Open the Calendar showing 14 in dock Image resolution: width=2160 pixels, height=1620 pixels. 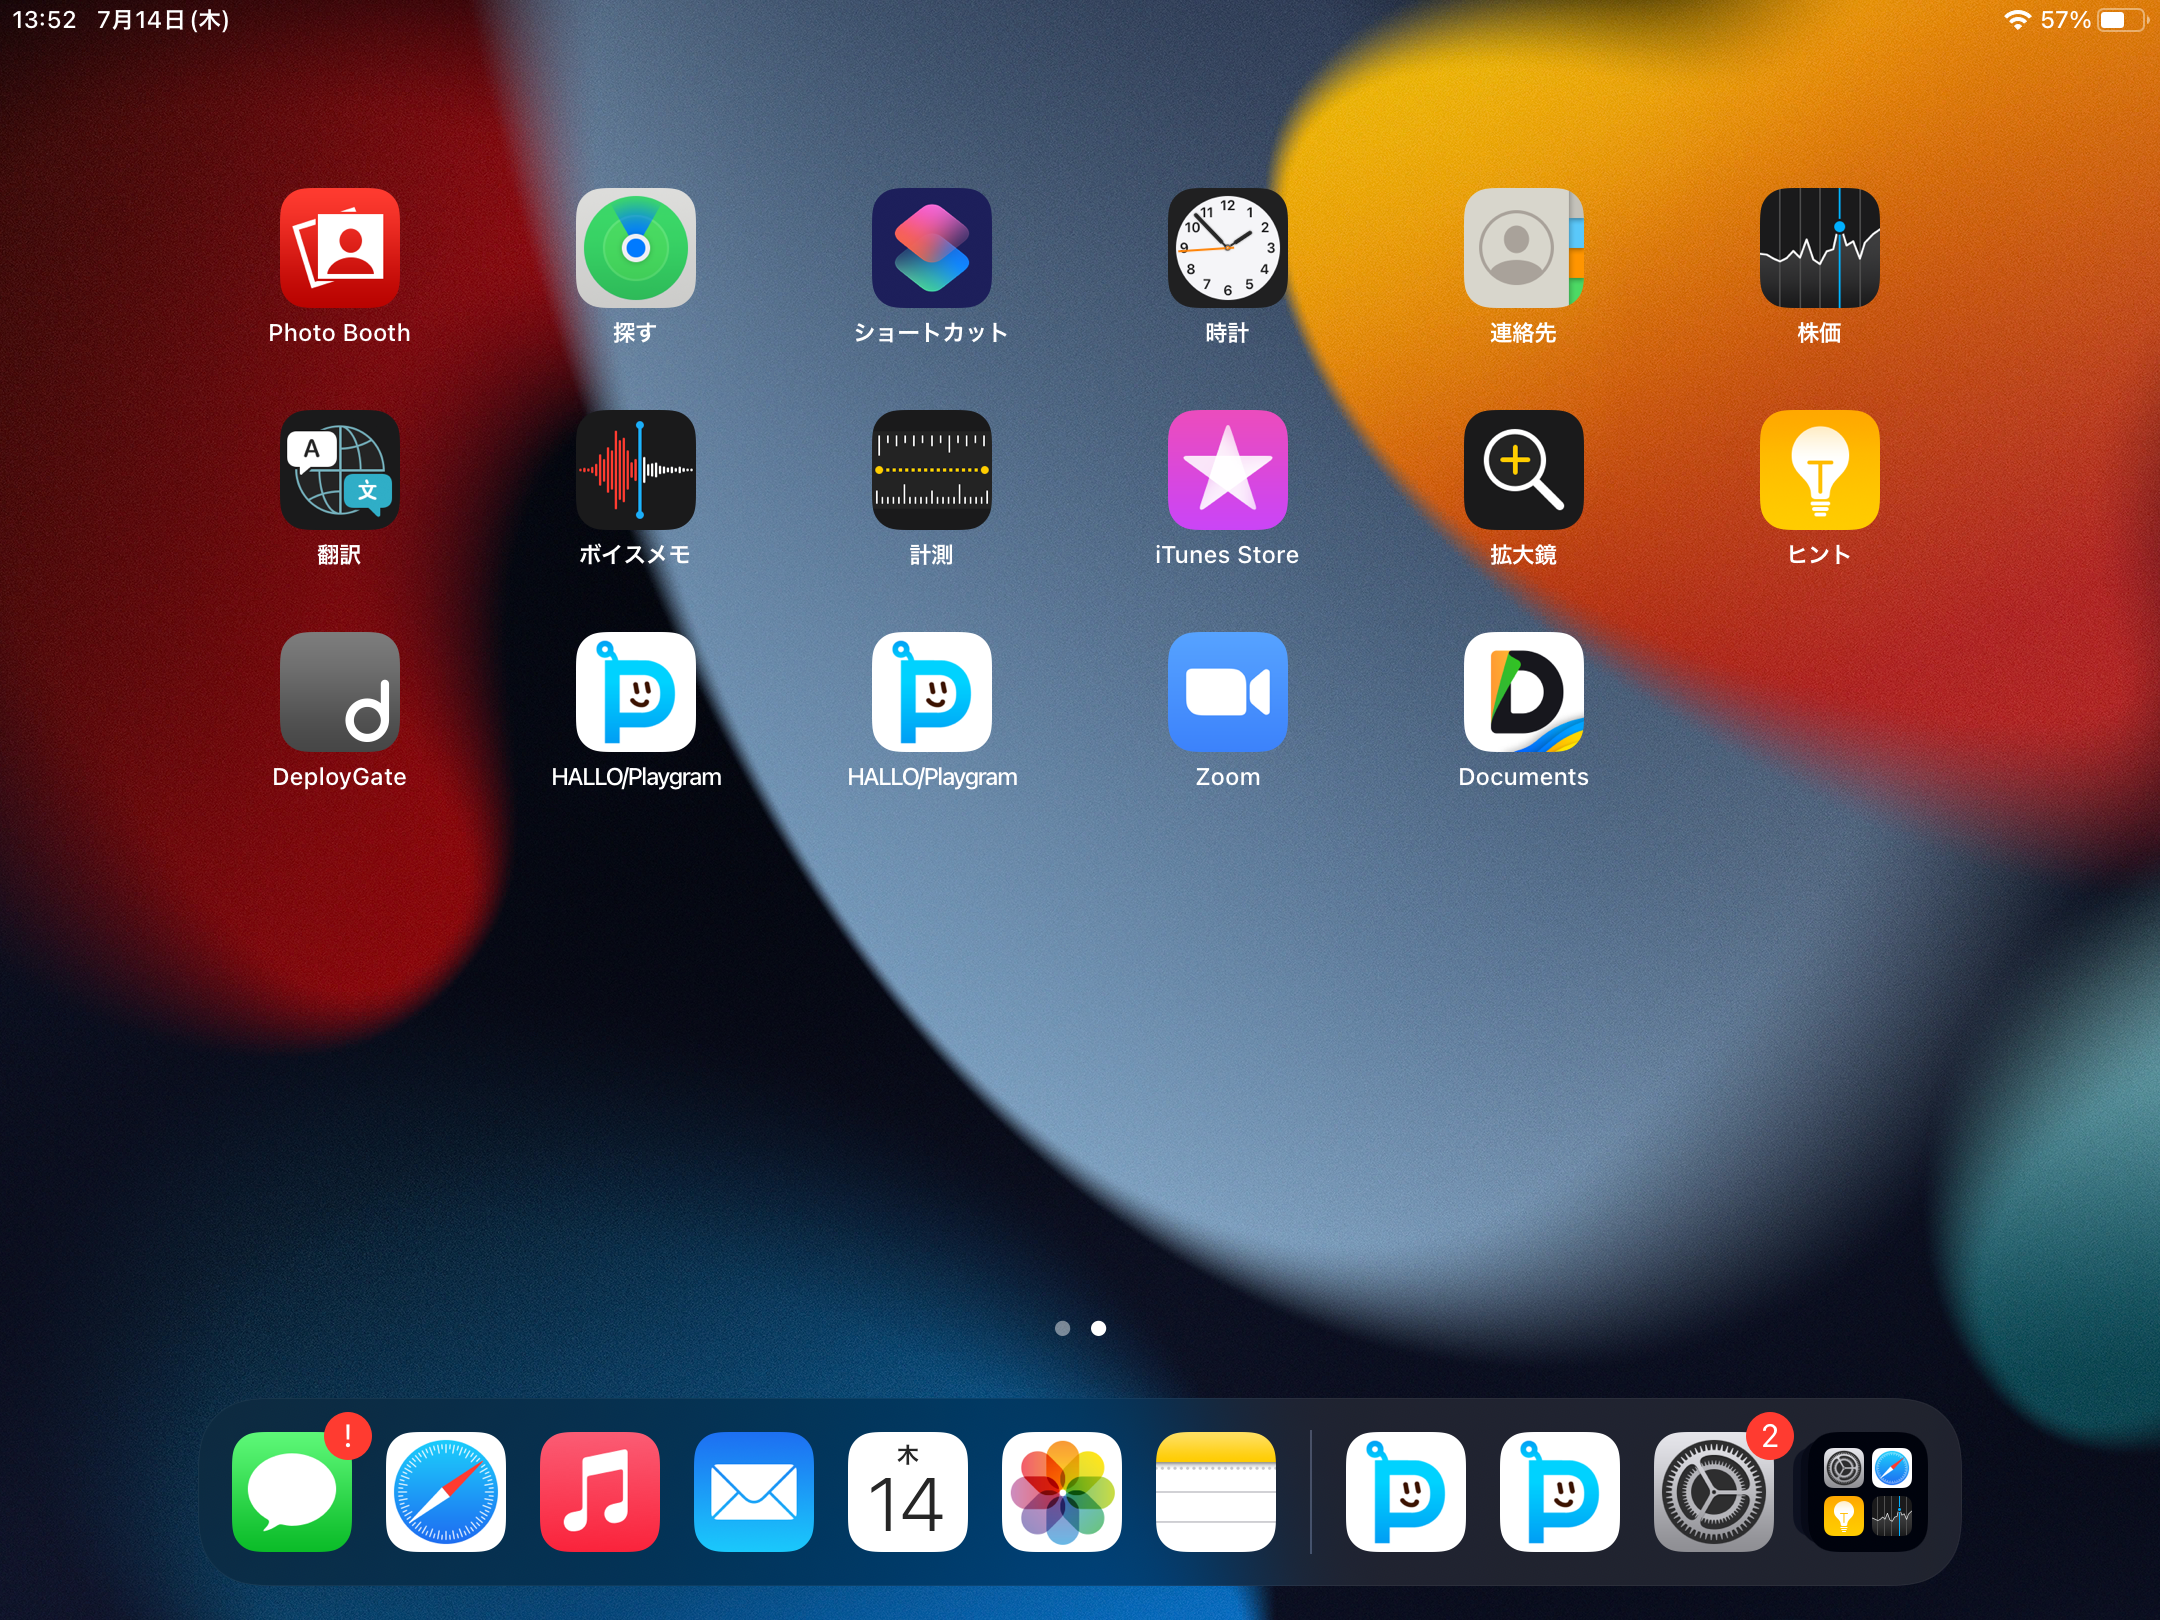(x=907, y=1492)
